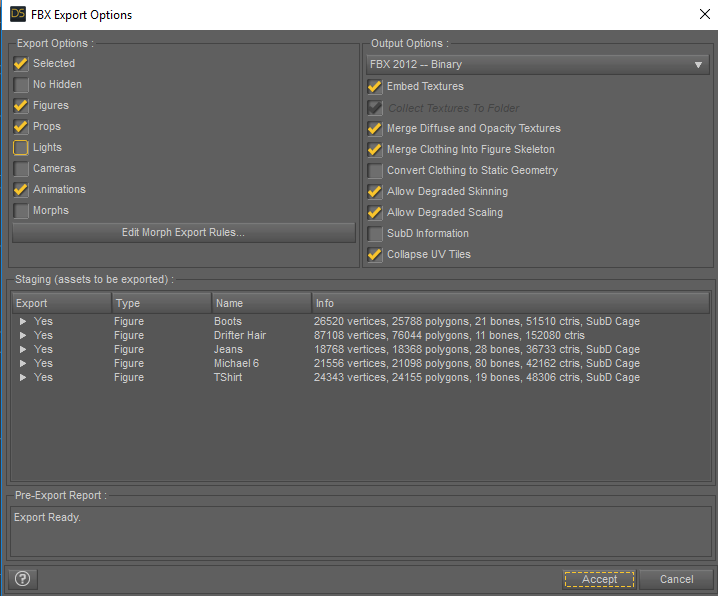Sort by the Type column header
The width and height of the screenshot is (718, 596).
tap(162, 303)
